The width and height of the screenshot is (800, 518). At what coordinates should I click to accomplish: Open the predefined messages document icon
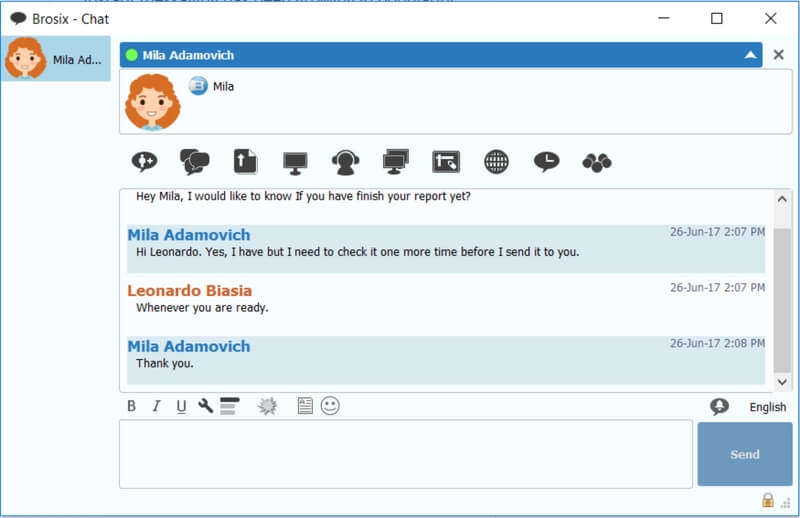pyautogui.click(x=305, y=406)
